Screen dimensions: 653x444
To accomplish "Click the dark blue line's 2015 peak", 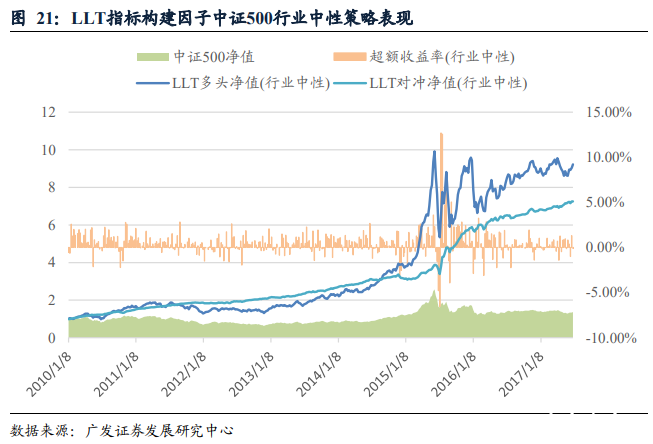I will pos(434,152).
